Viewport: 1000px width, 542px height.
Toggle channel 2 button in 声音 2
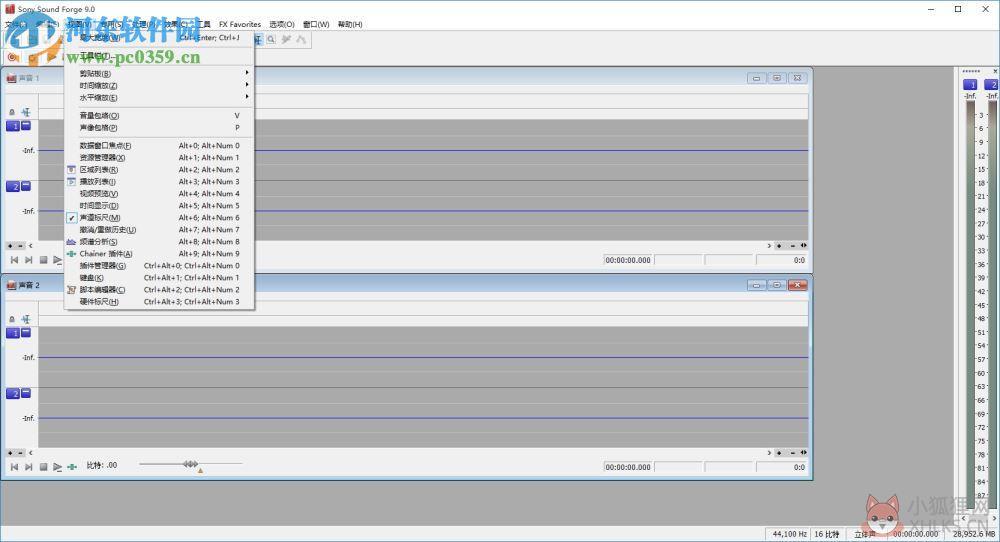click(13, 394)
